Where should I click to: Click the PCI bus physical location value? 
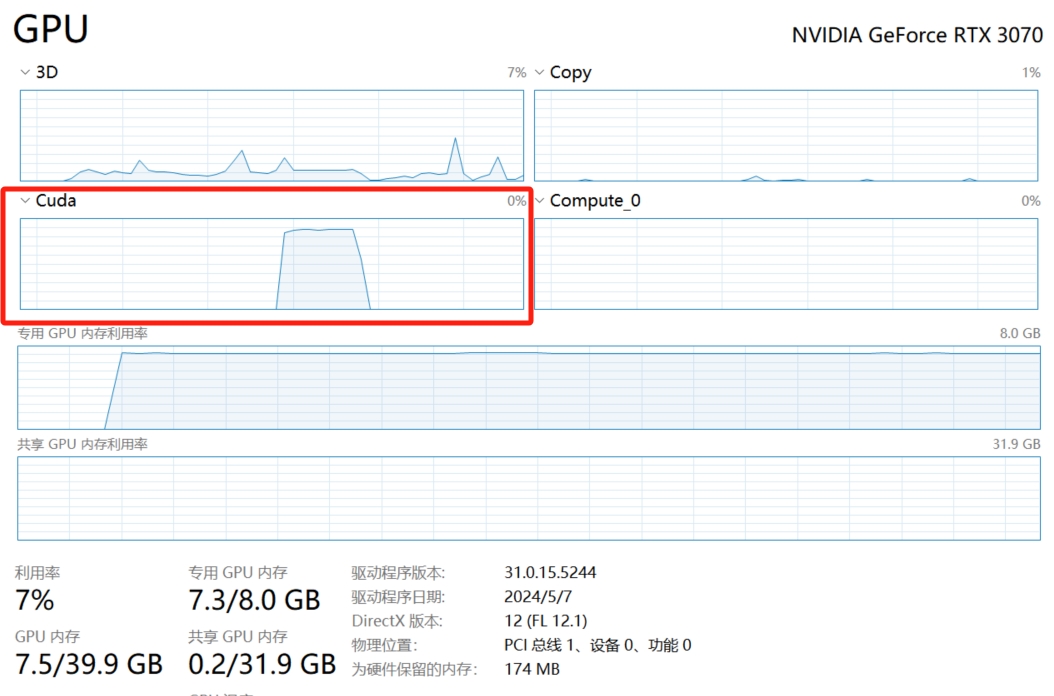coord(597,645)
